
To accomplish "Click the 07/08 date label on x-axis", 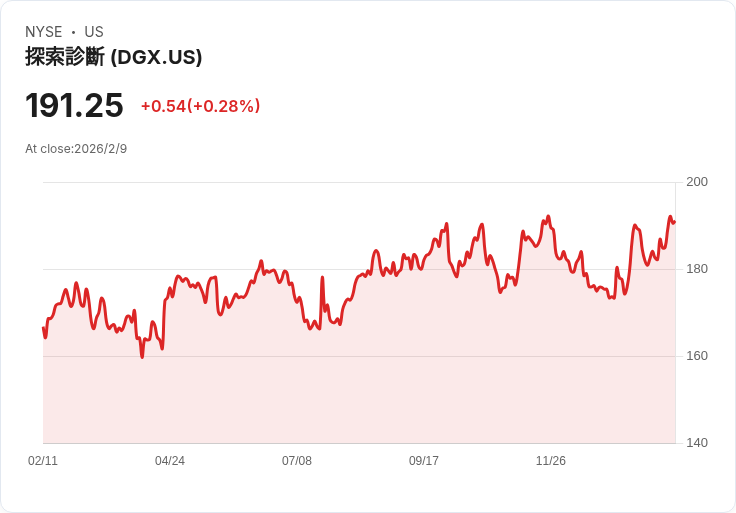I will coord(297,460).
